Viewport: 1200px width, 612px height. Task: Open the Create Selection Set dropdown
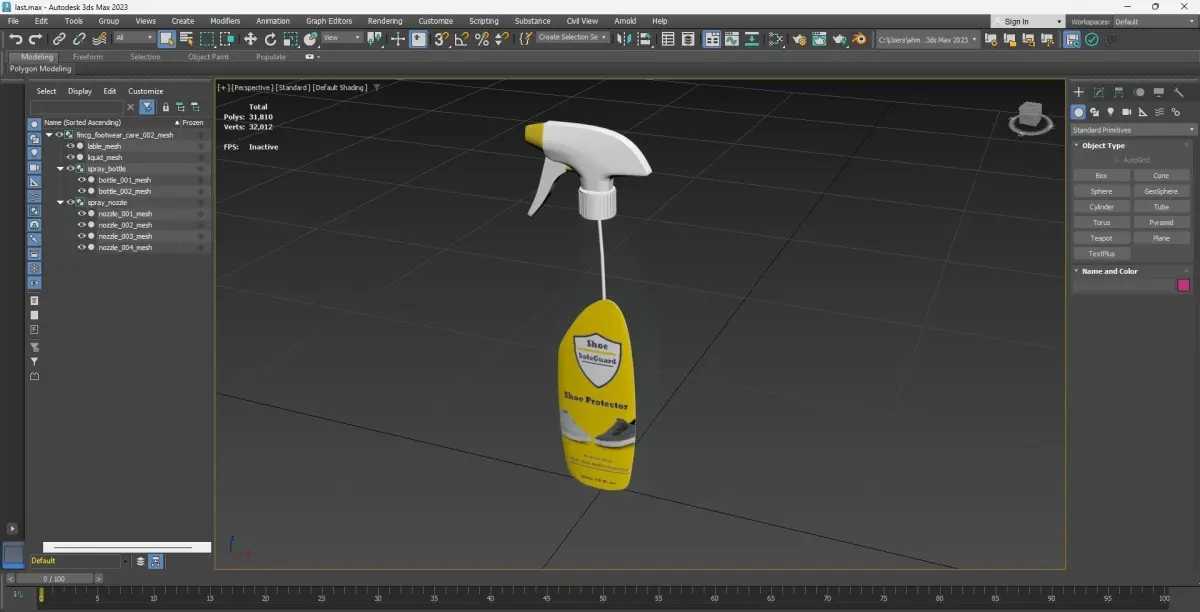pos(573,38)
